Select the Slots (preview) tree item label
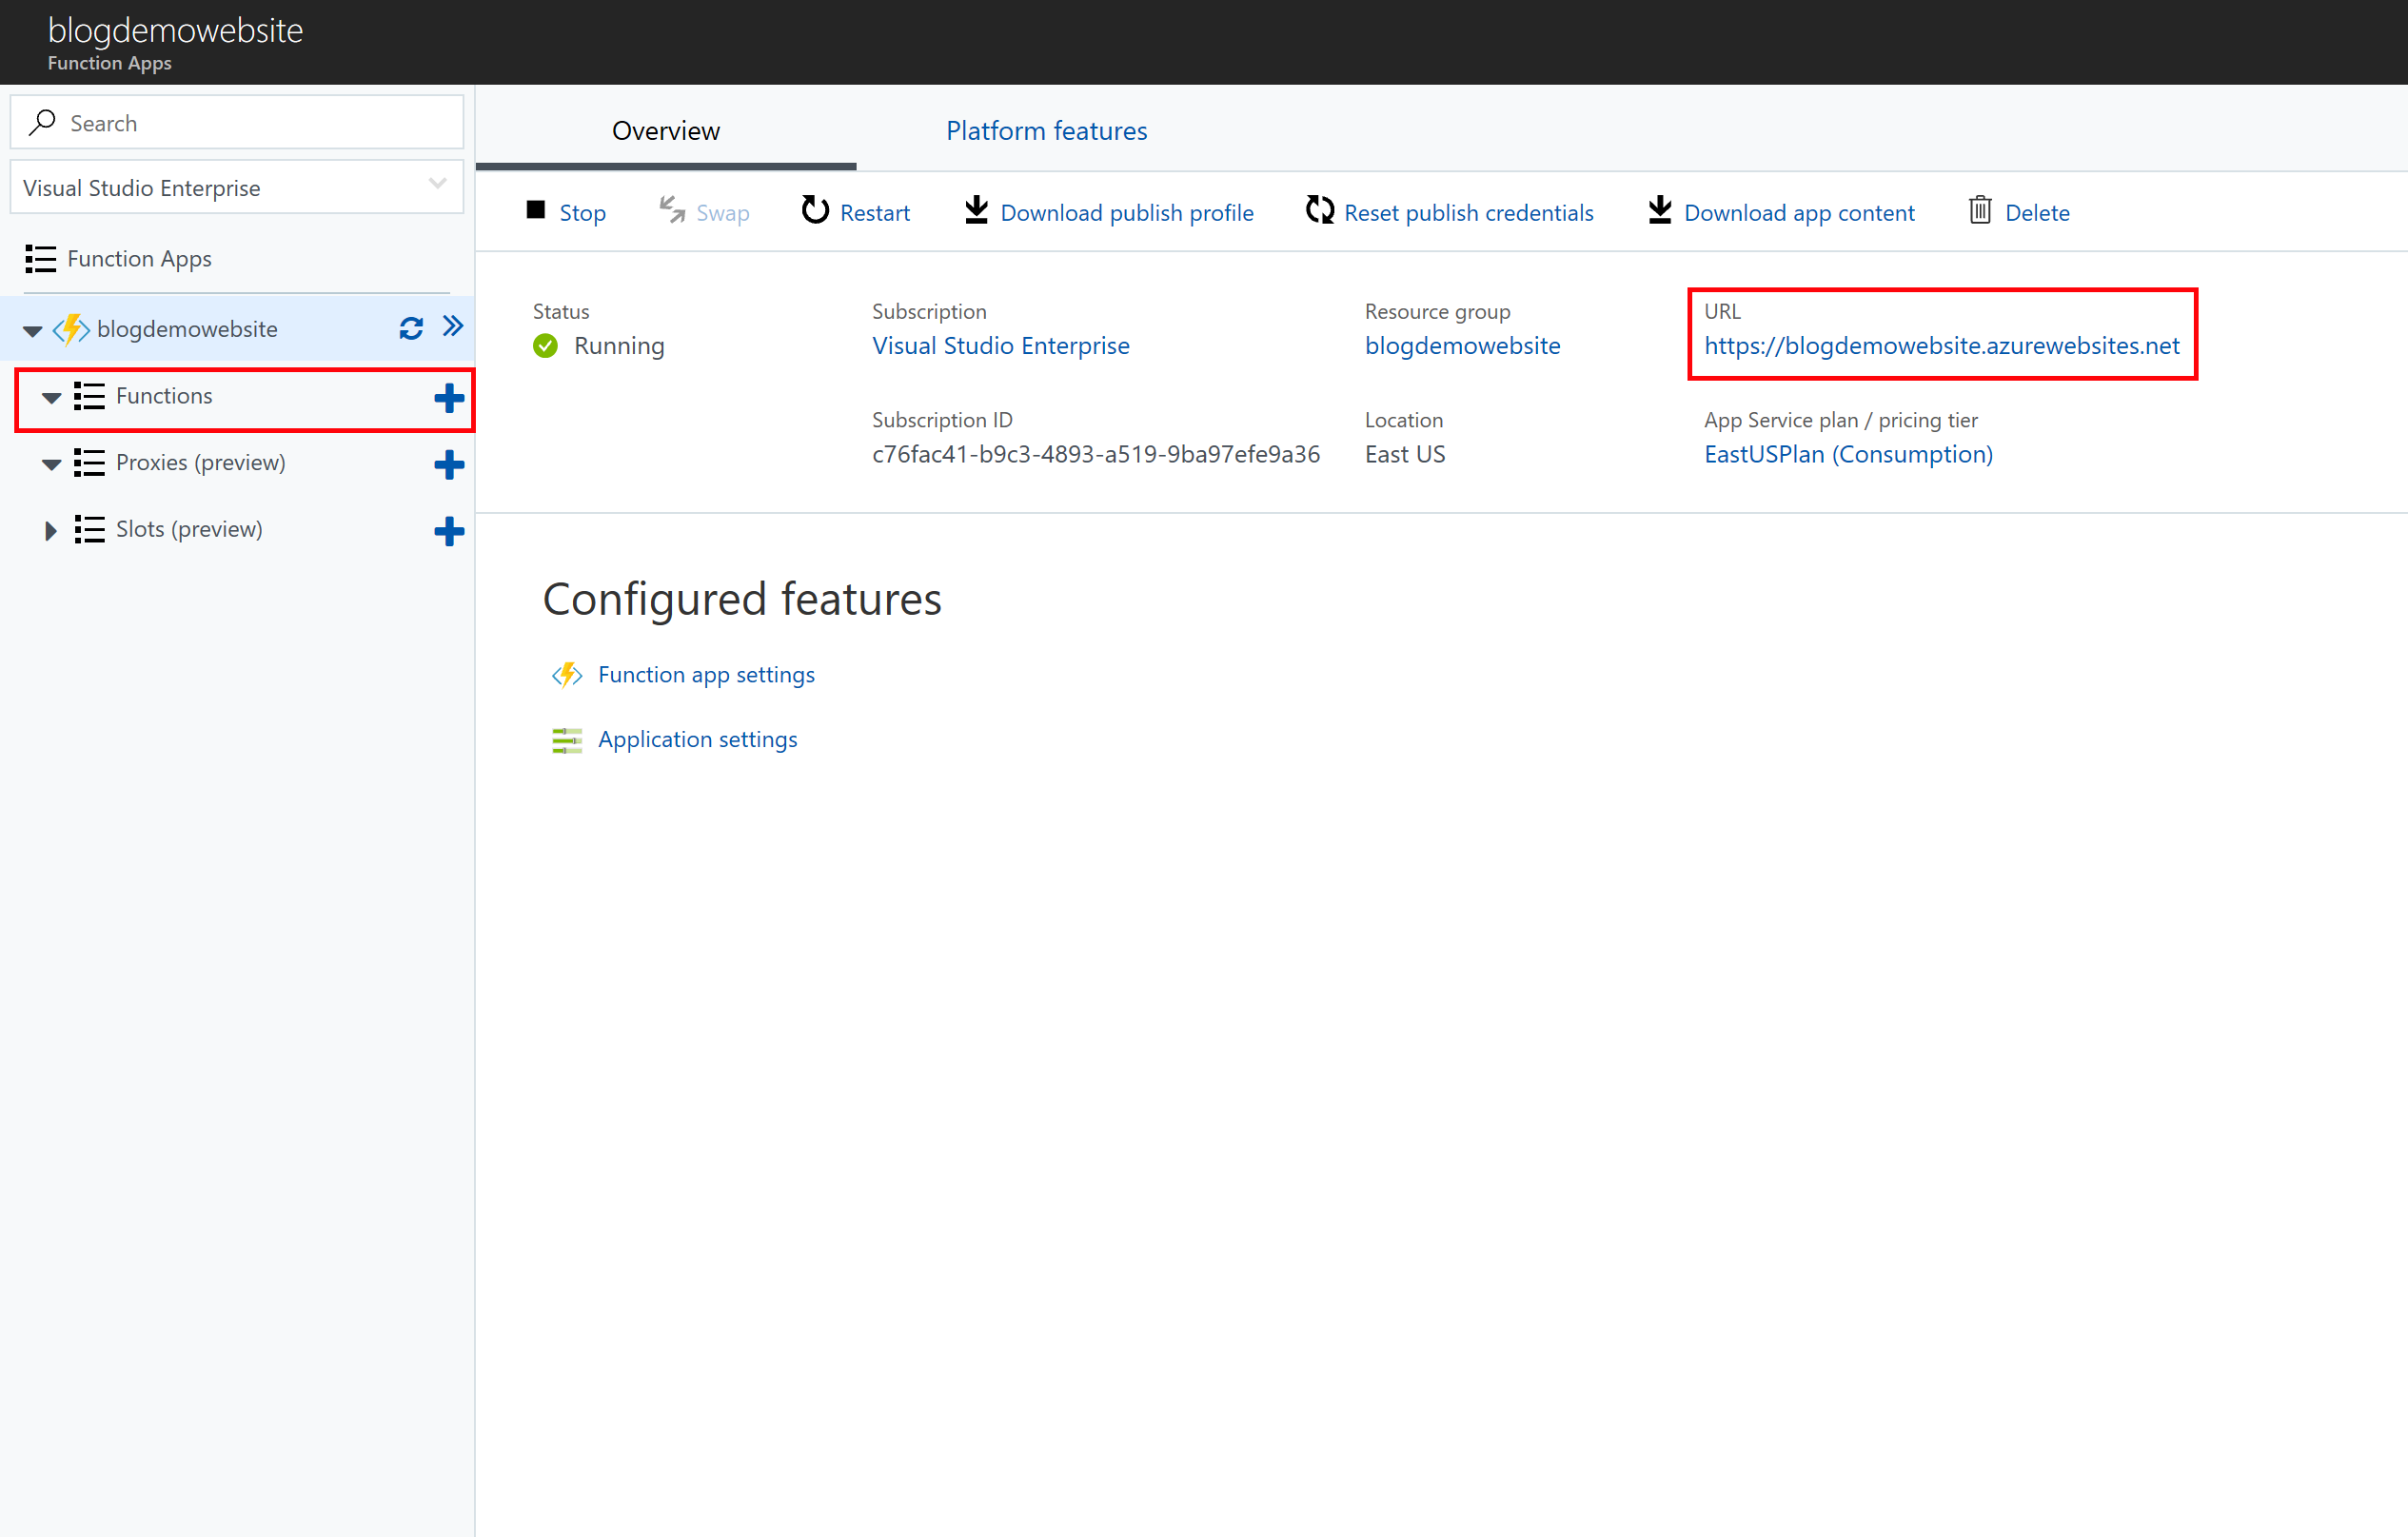2408x1537 pixels. [189, 529]
